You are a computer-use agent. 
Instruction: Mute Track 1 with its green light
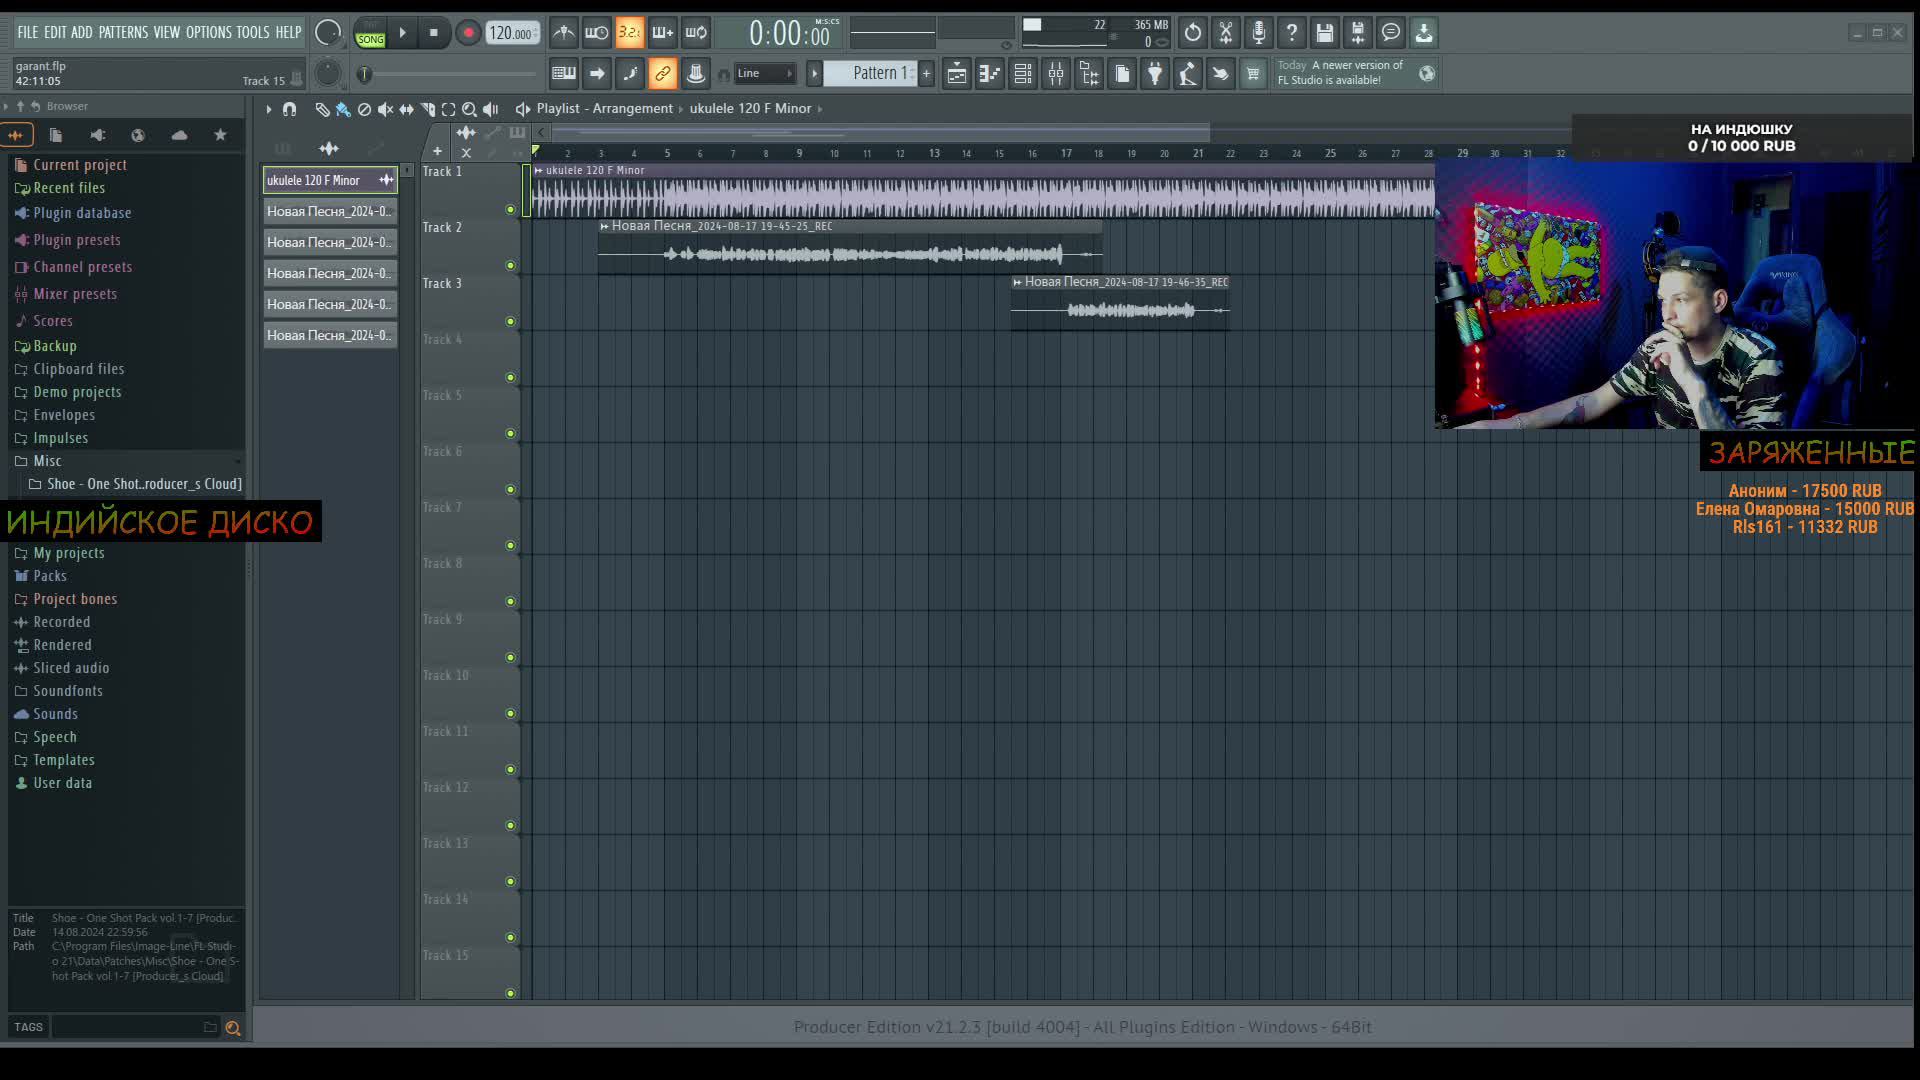coord(510,209)
